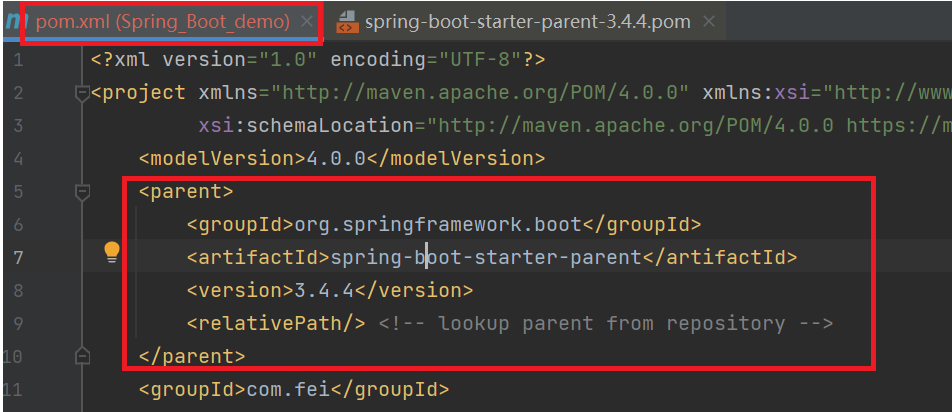Click the yellow lightbulb intention icon
This screenshot has height=412, width=952.
112,252
